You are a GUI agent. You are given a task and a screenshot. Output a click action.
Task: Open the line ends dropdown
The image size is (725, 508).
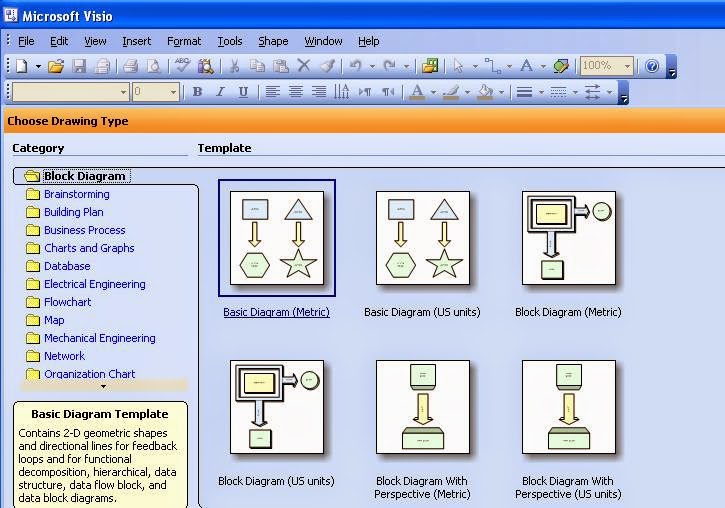tap(609, 92)
